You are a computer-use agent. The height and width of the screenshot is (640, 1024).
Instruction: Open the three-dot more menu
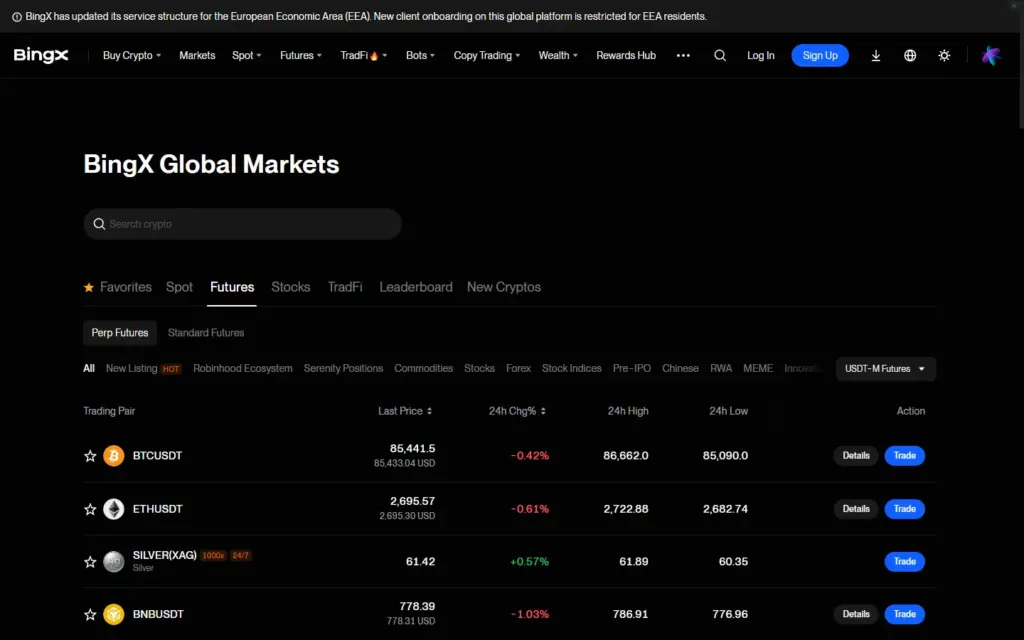pos(683,56)
